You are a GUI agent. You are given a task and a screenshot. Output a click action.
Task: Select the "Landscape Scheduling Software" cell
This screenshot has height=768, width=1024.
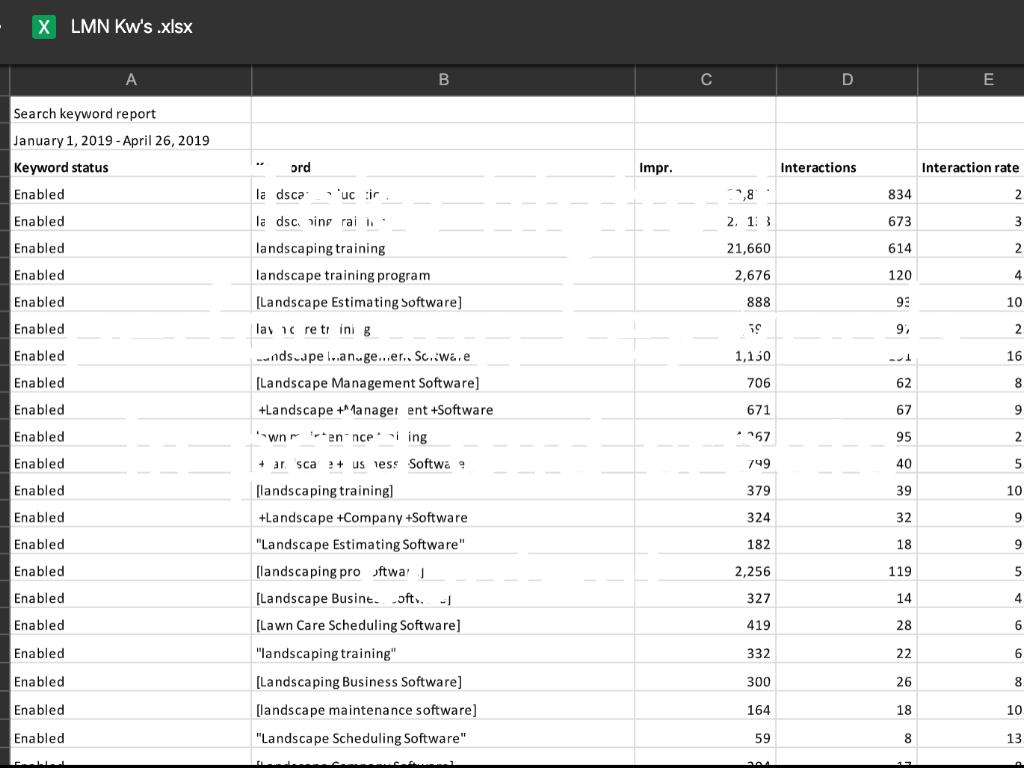361,738
